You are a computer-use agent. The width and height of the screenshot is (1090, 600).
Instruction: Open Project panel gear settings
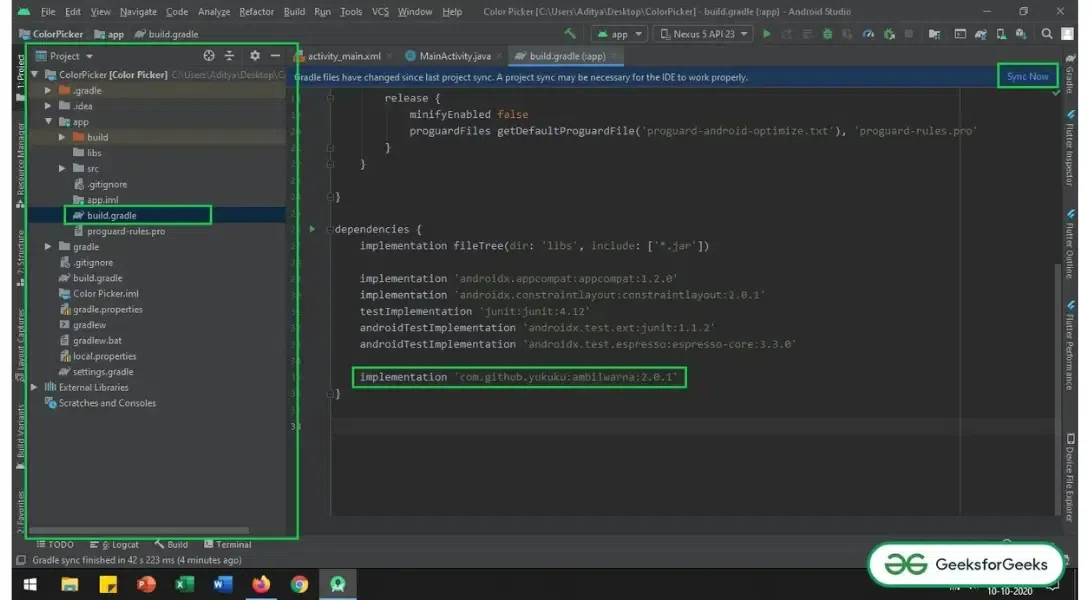click(x=254, y=56)
